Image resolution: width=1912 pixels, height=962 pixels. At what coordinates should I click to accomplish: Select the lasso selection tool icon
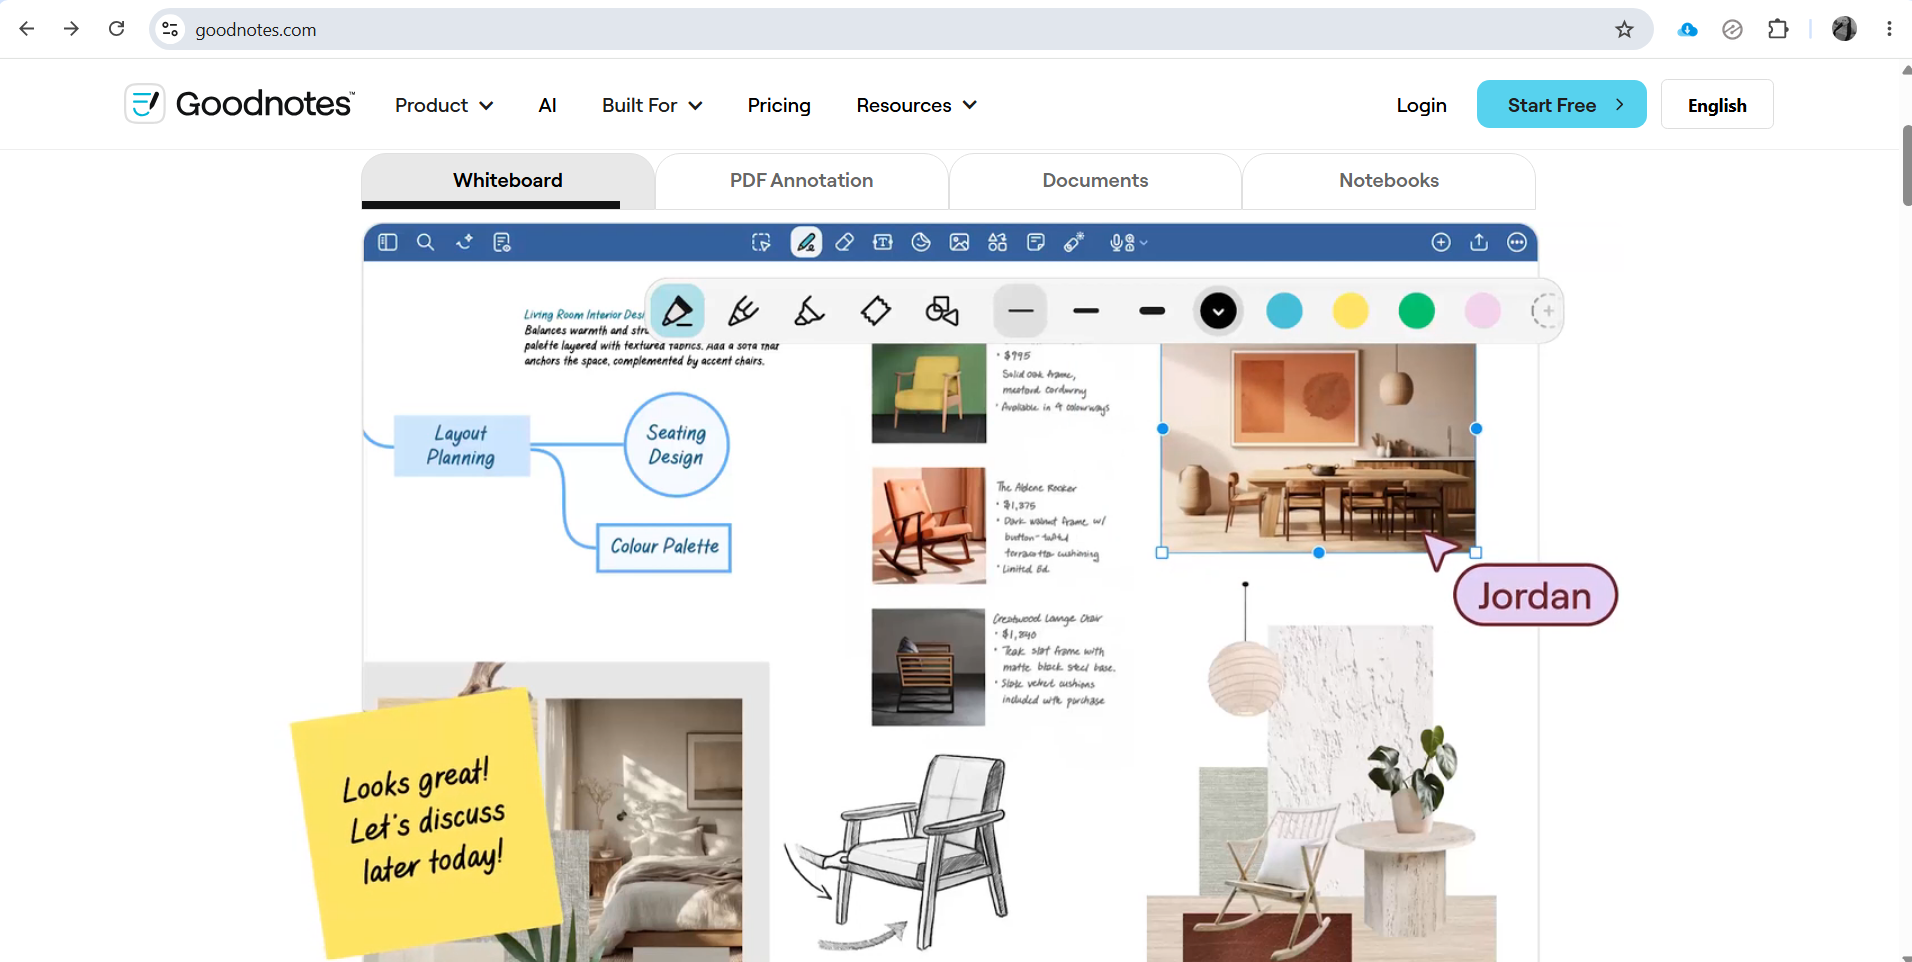tap(761, 242)
